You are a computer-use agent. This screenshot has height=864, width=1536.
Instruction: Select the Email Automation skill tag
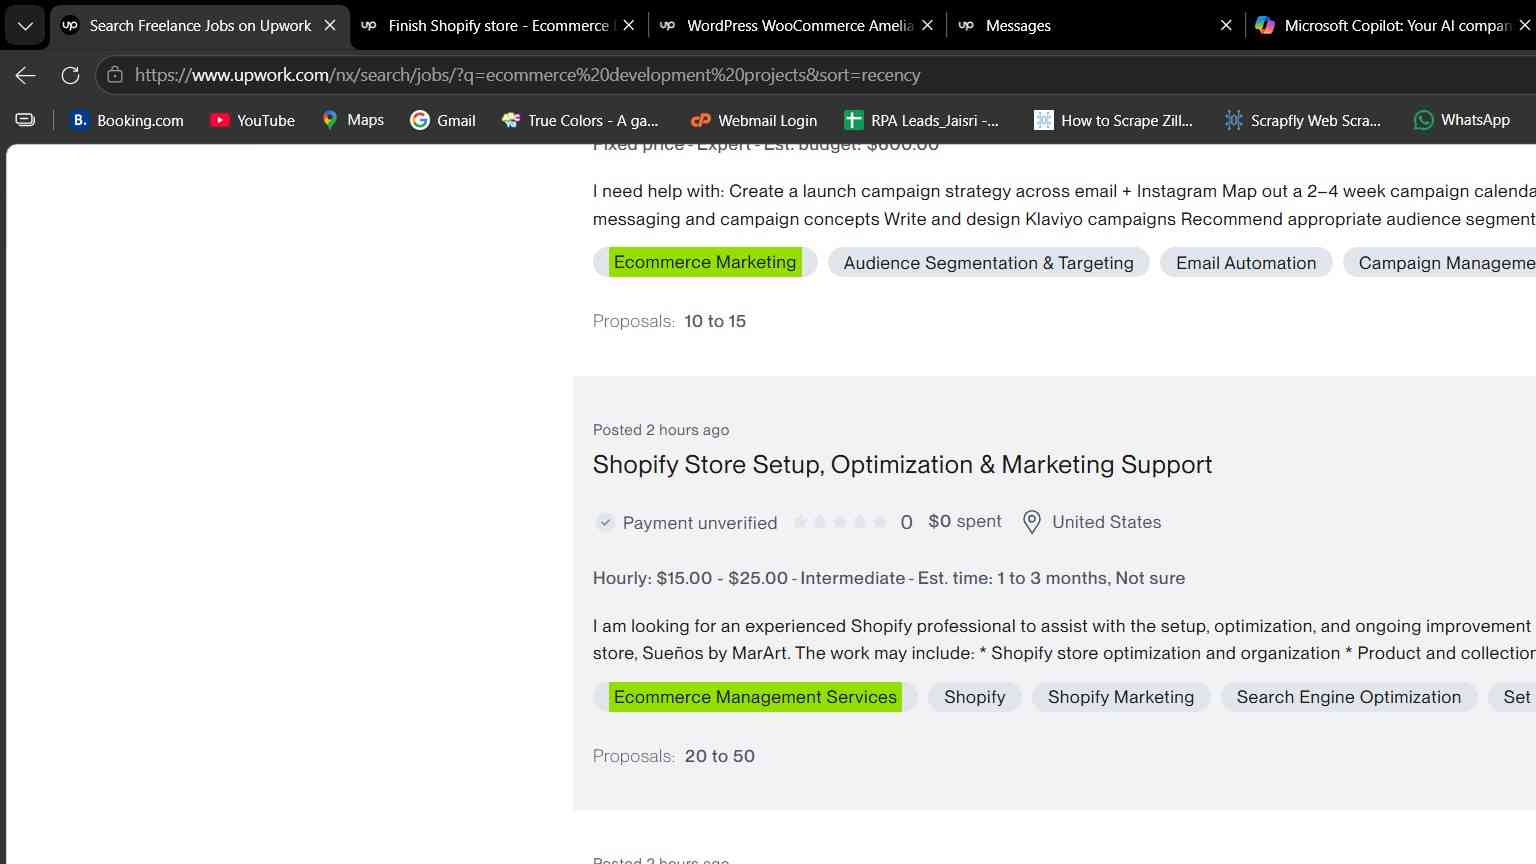(x=1246, y=263)
